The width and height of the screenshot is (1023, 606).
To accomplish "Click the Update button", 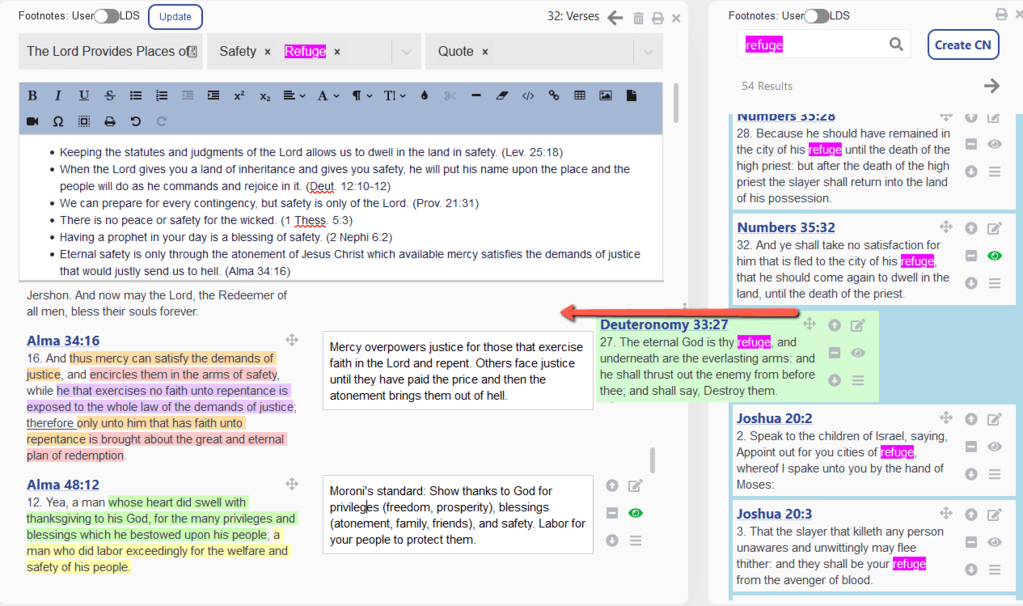I will [175, 17].
